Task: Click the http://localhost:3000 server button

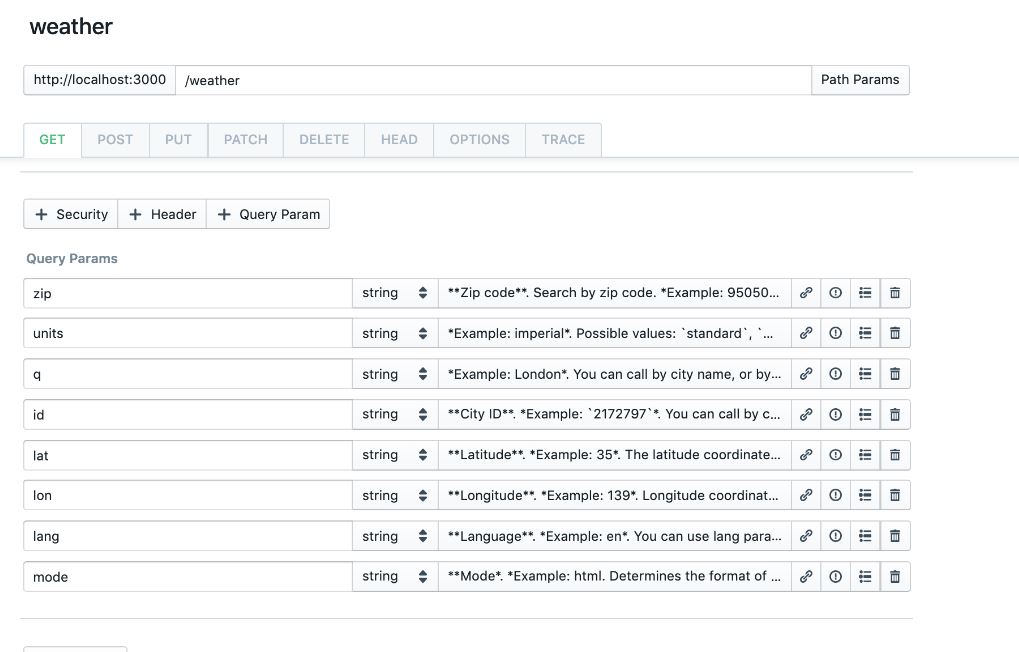Action: click(99, 80)
